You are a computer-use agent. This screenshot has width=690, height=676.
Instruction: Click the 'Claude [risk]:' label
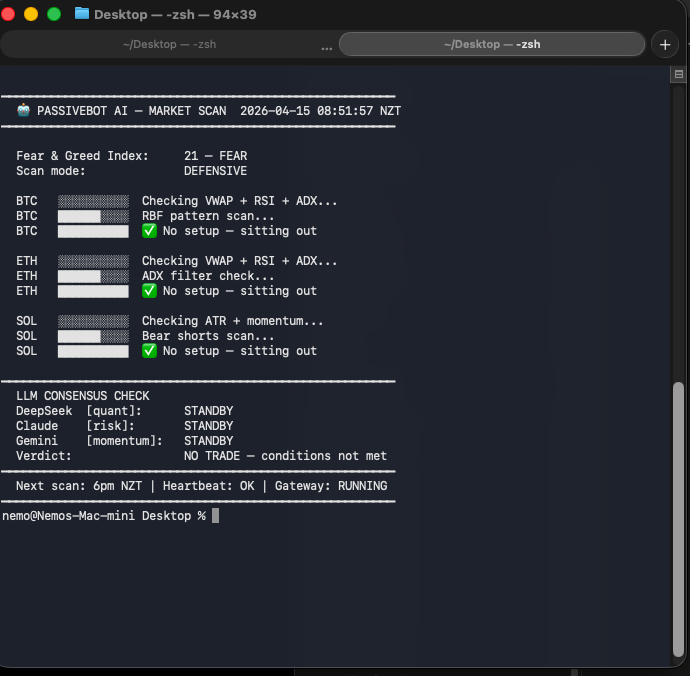click(75, 426)
